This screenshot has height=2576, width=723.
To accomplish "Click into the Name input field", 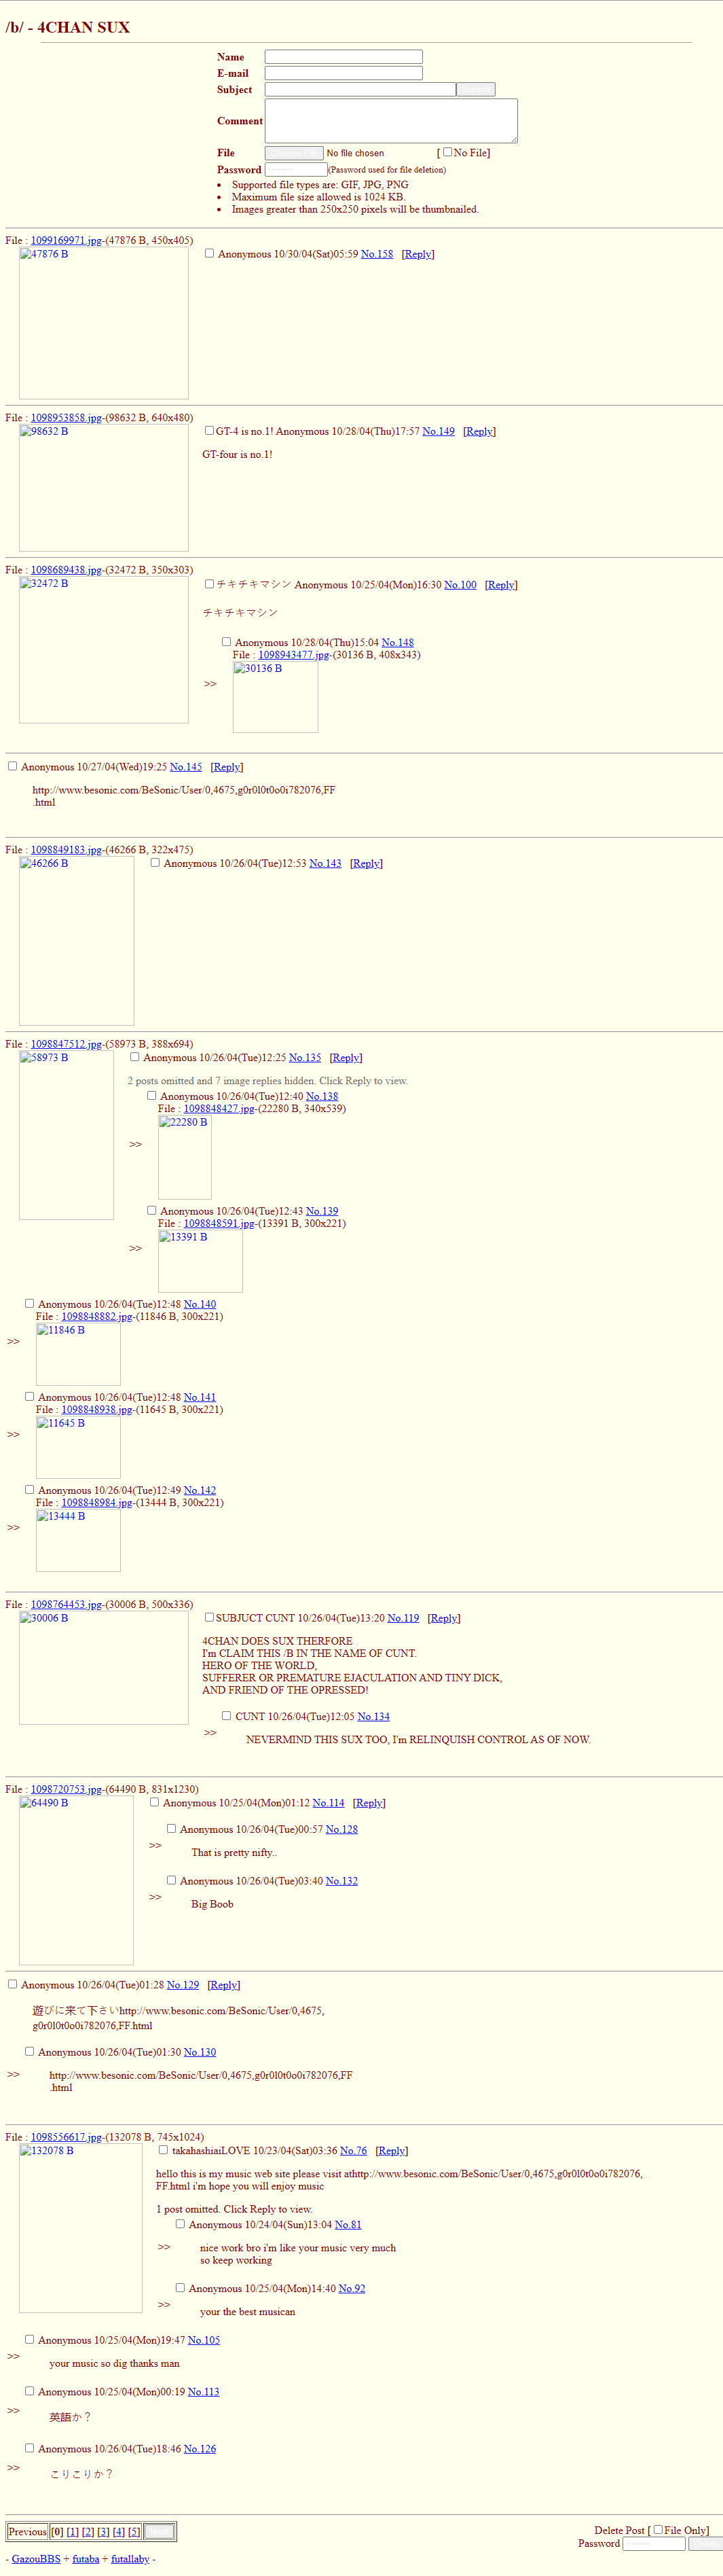I will click(x=343, y=57).
